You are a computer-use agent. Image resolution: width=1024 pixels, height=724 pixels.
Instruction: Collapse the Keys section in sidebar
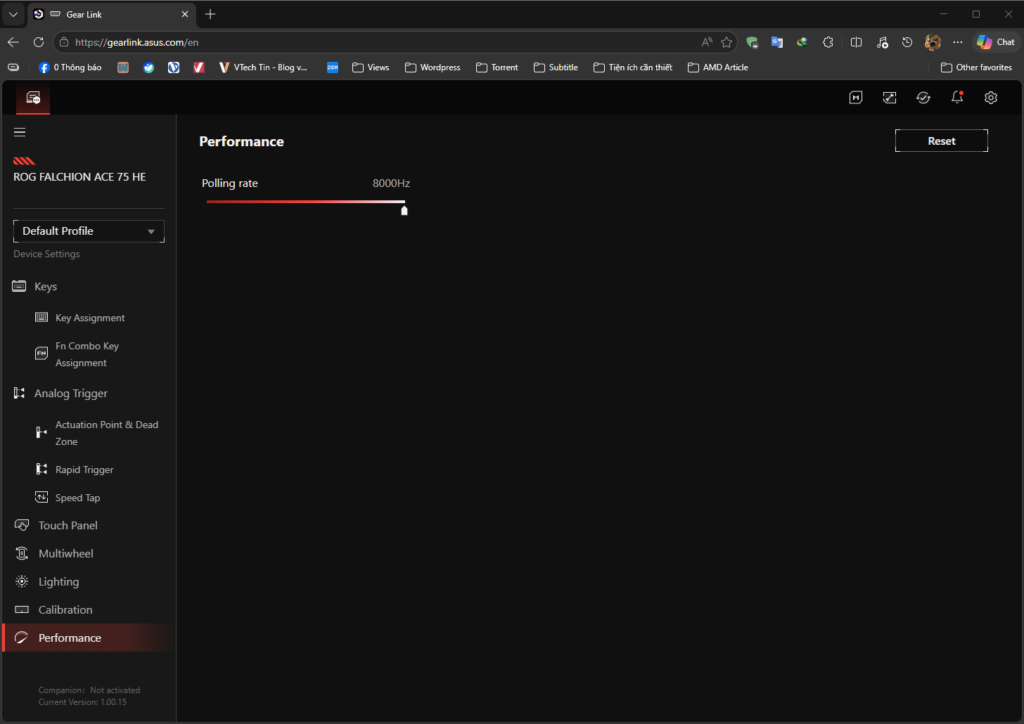[45, 286]
